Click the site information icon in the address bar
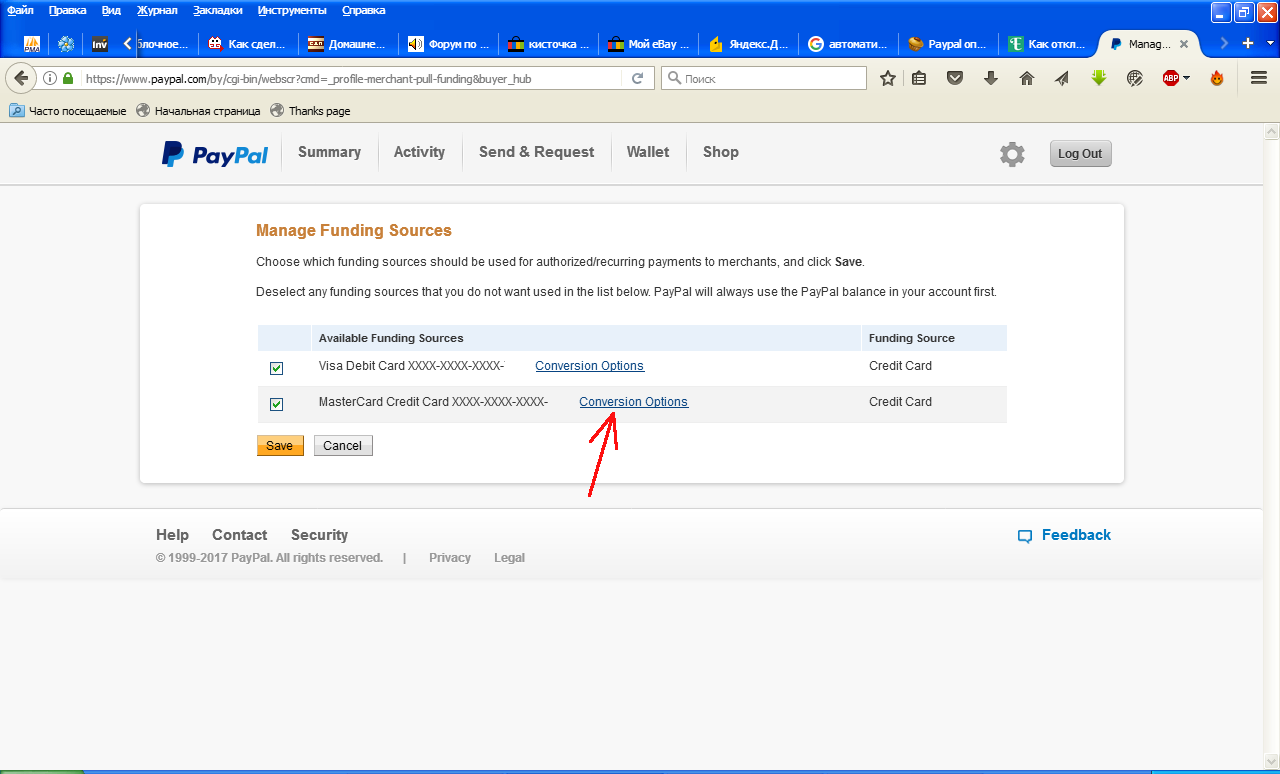This screenshot has height=774, width=1280. pos(50,78)
